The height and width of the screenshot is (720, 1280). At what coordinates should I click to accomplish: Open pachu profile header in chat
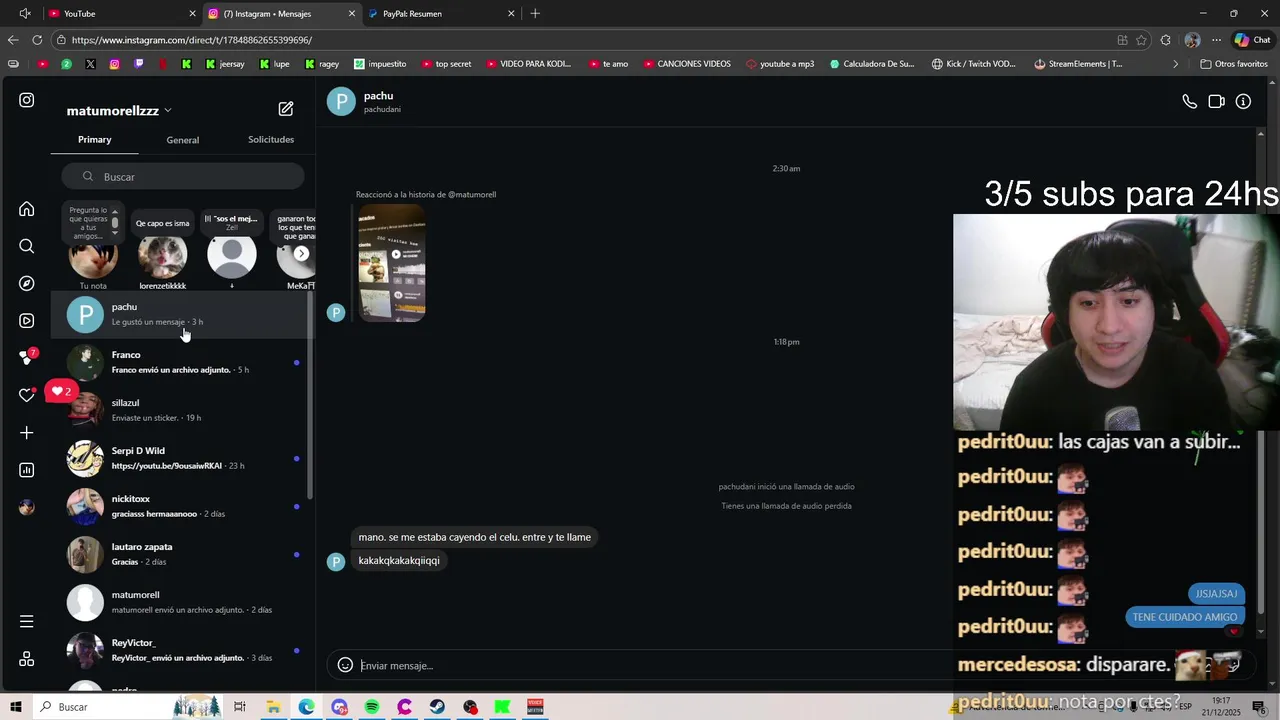[365, 101]
